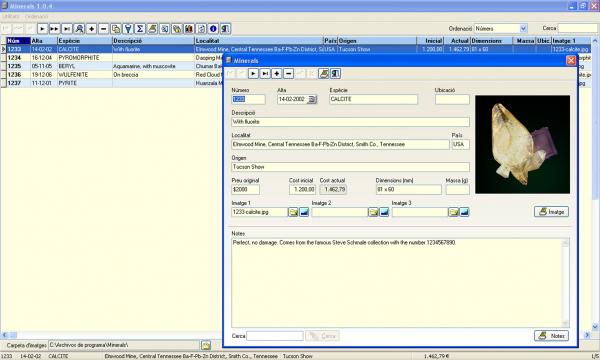This screenshot has height=360, width=600.
Task: Click the export icon after the printer
Action: point(165,29)
